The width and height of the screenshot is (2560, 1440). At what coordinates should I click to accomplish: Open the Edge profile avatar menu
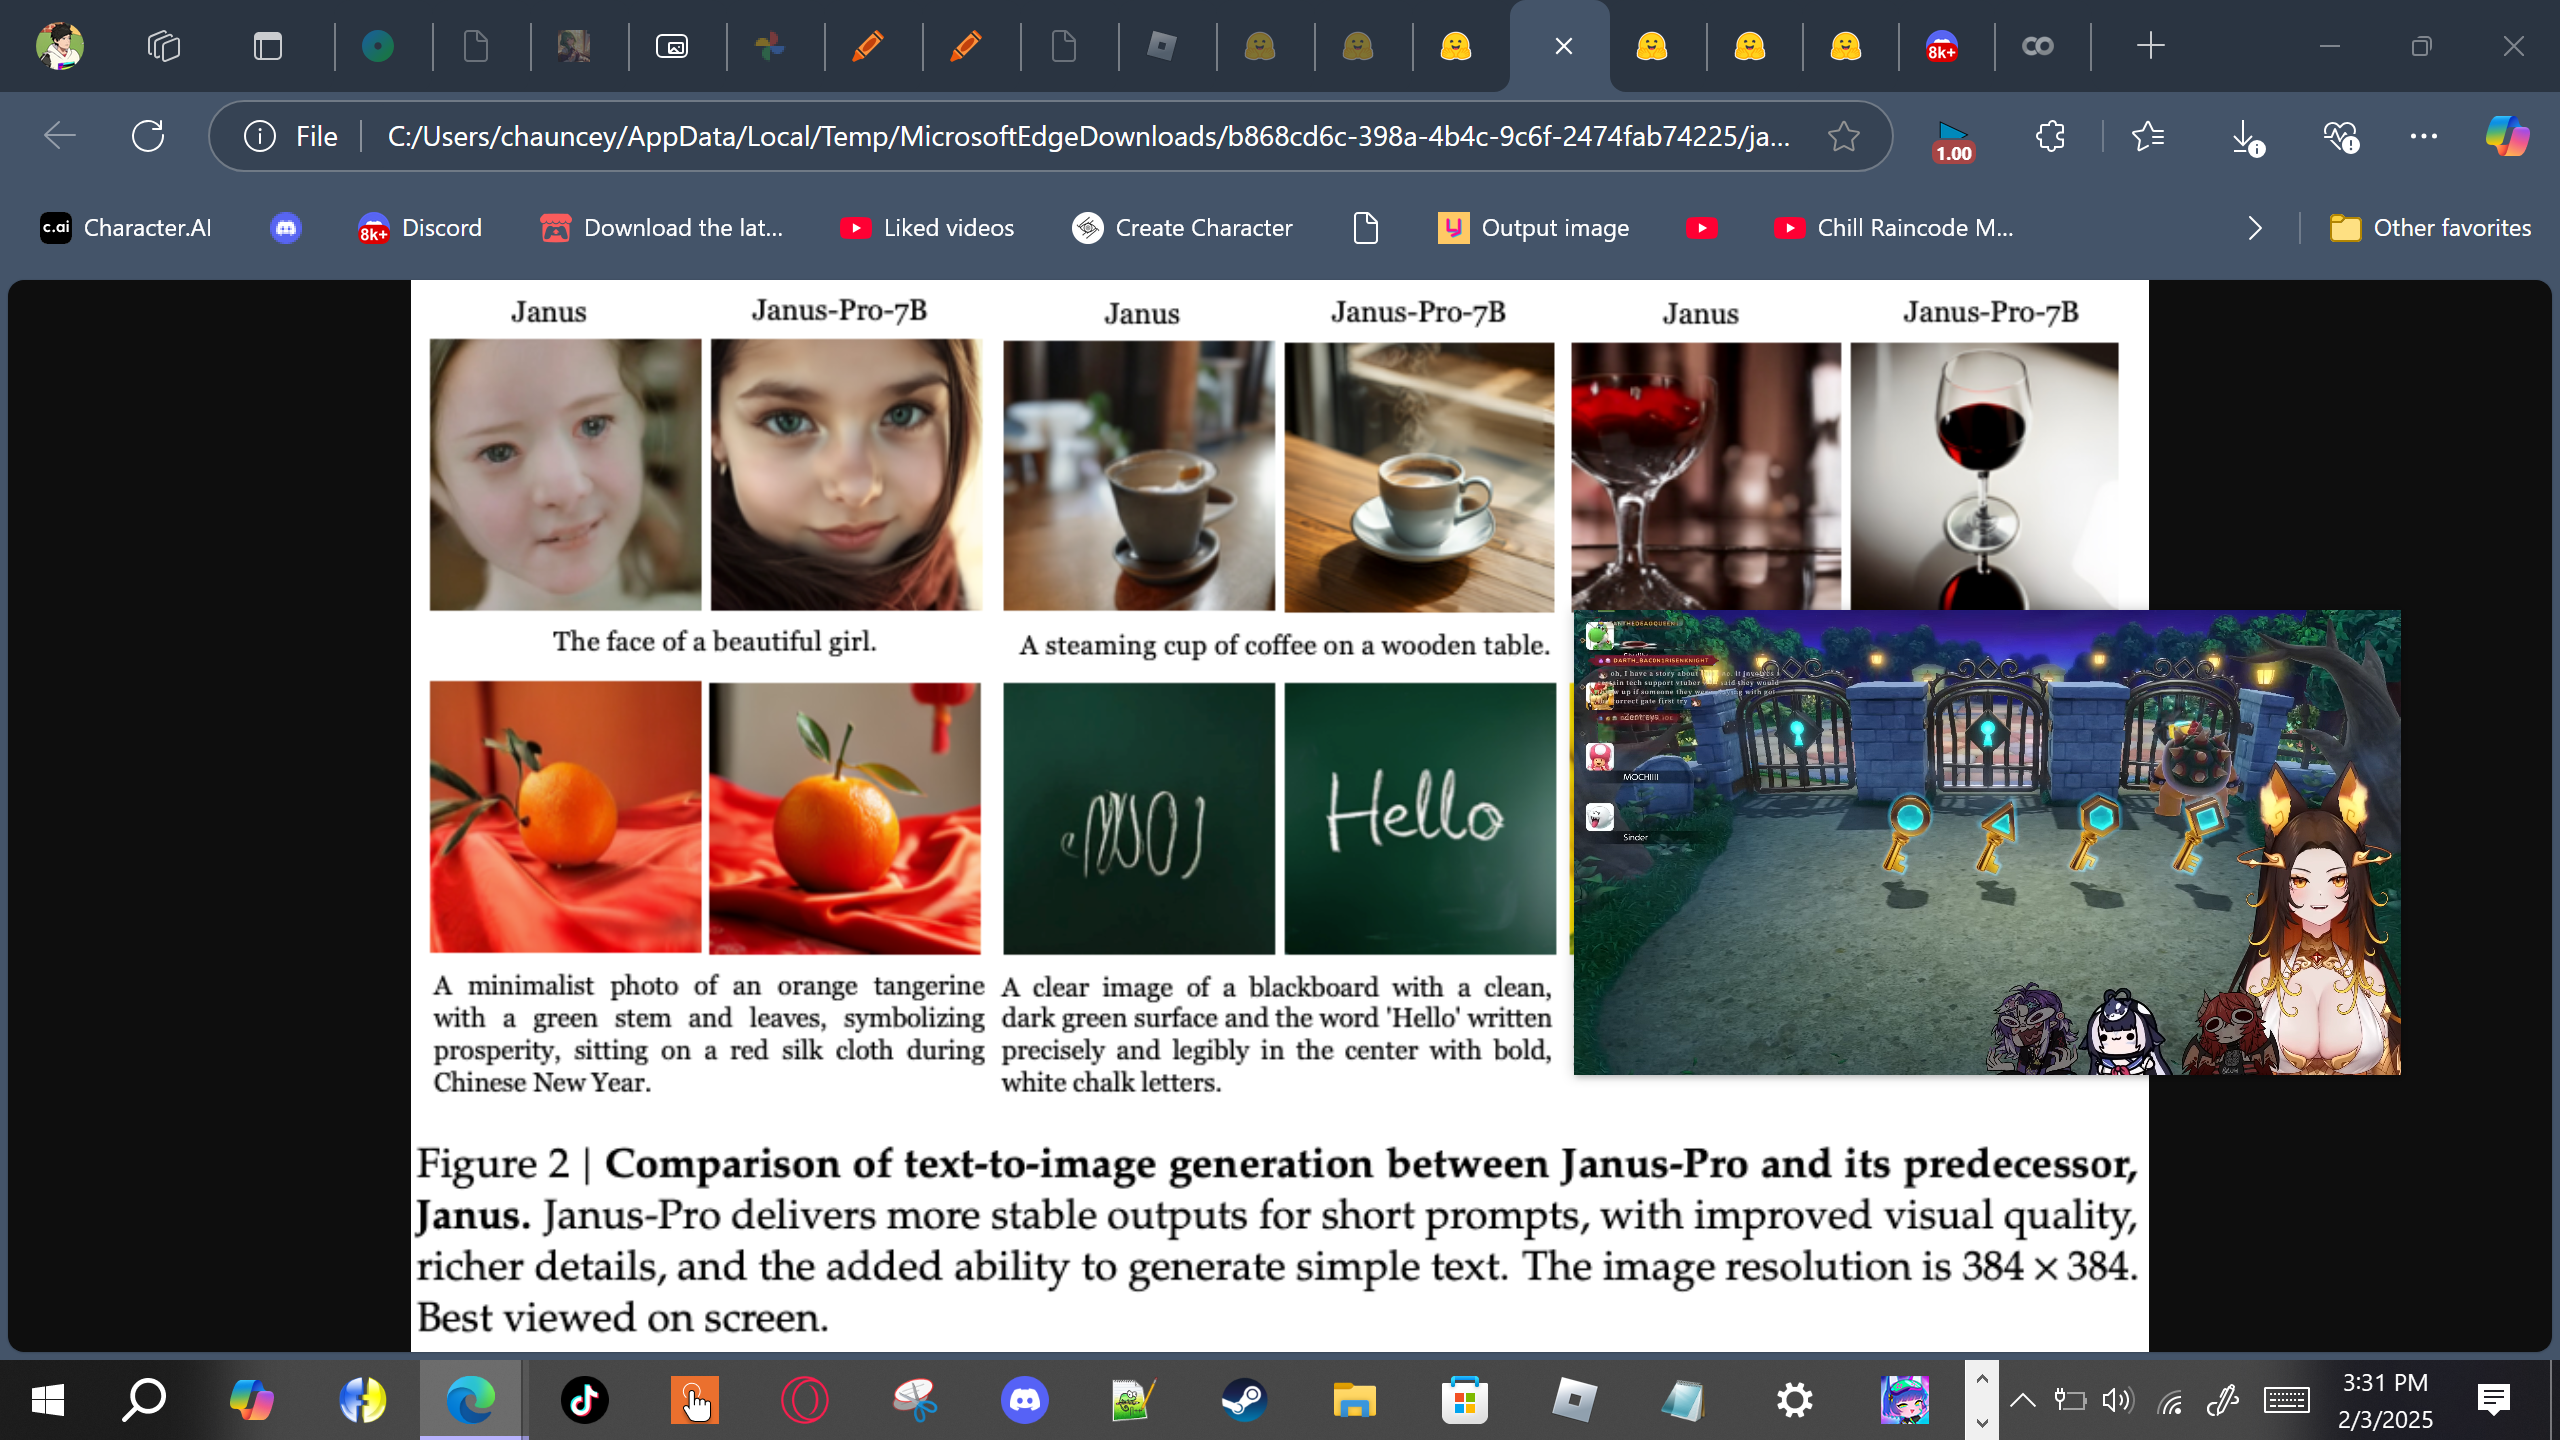(x=60, y=46)
